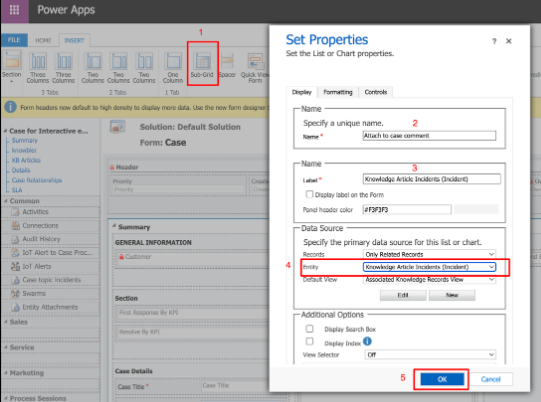Select First Response By KPI field
The height and width of the screenshot is (402, 541).
tap(193, 313)
